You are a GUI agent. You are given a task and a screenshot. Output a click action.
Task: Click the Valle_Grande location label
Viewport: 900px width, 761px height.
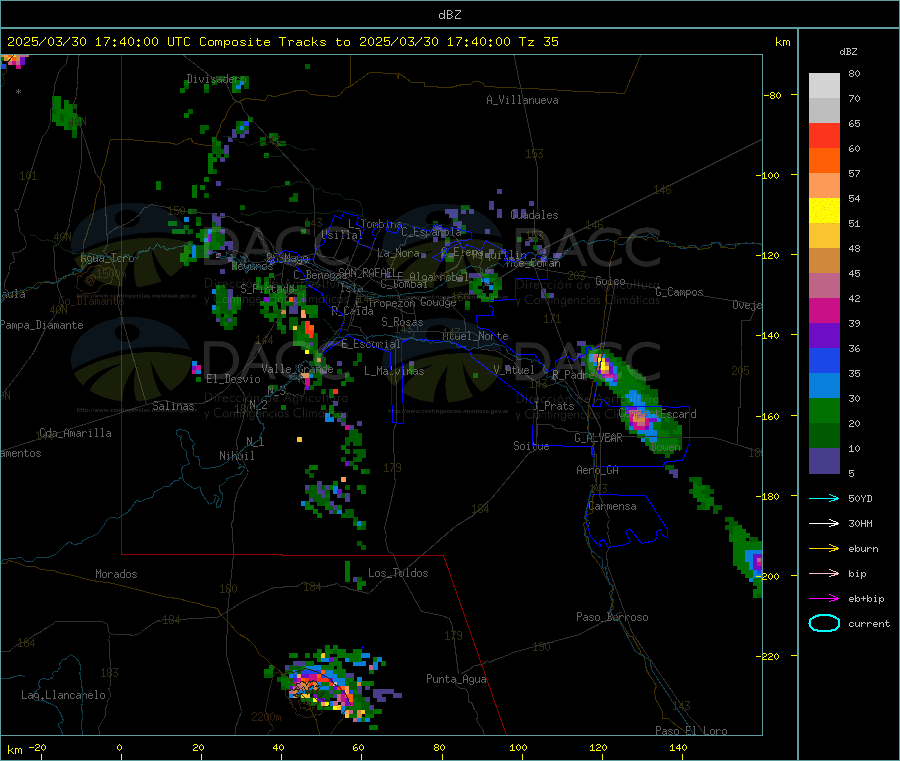coord(297,369)
